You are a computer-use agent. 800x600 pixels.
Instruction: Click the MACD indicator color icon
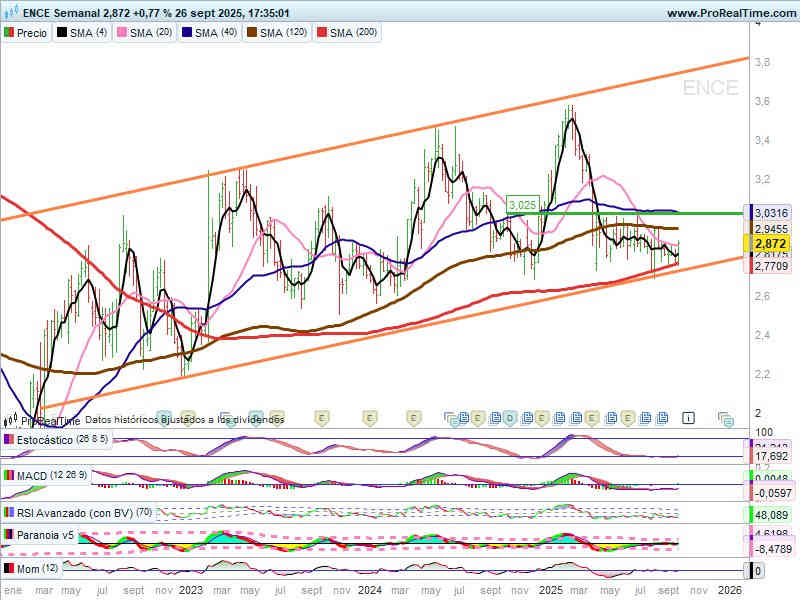[9, 476]
